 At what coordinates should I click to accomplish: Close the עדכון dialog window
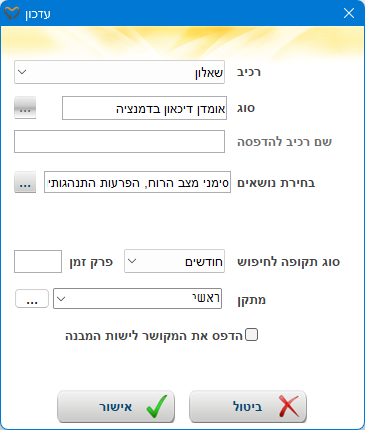click(x=349, y=13)
